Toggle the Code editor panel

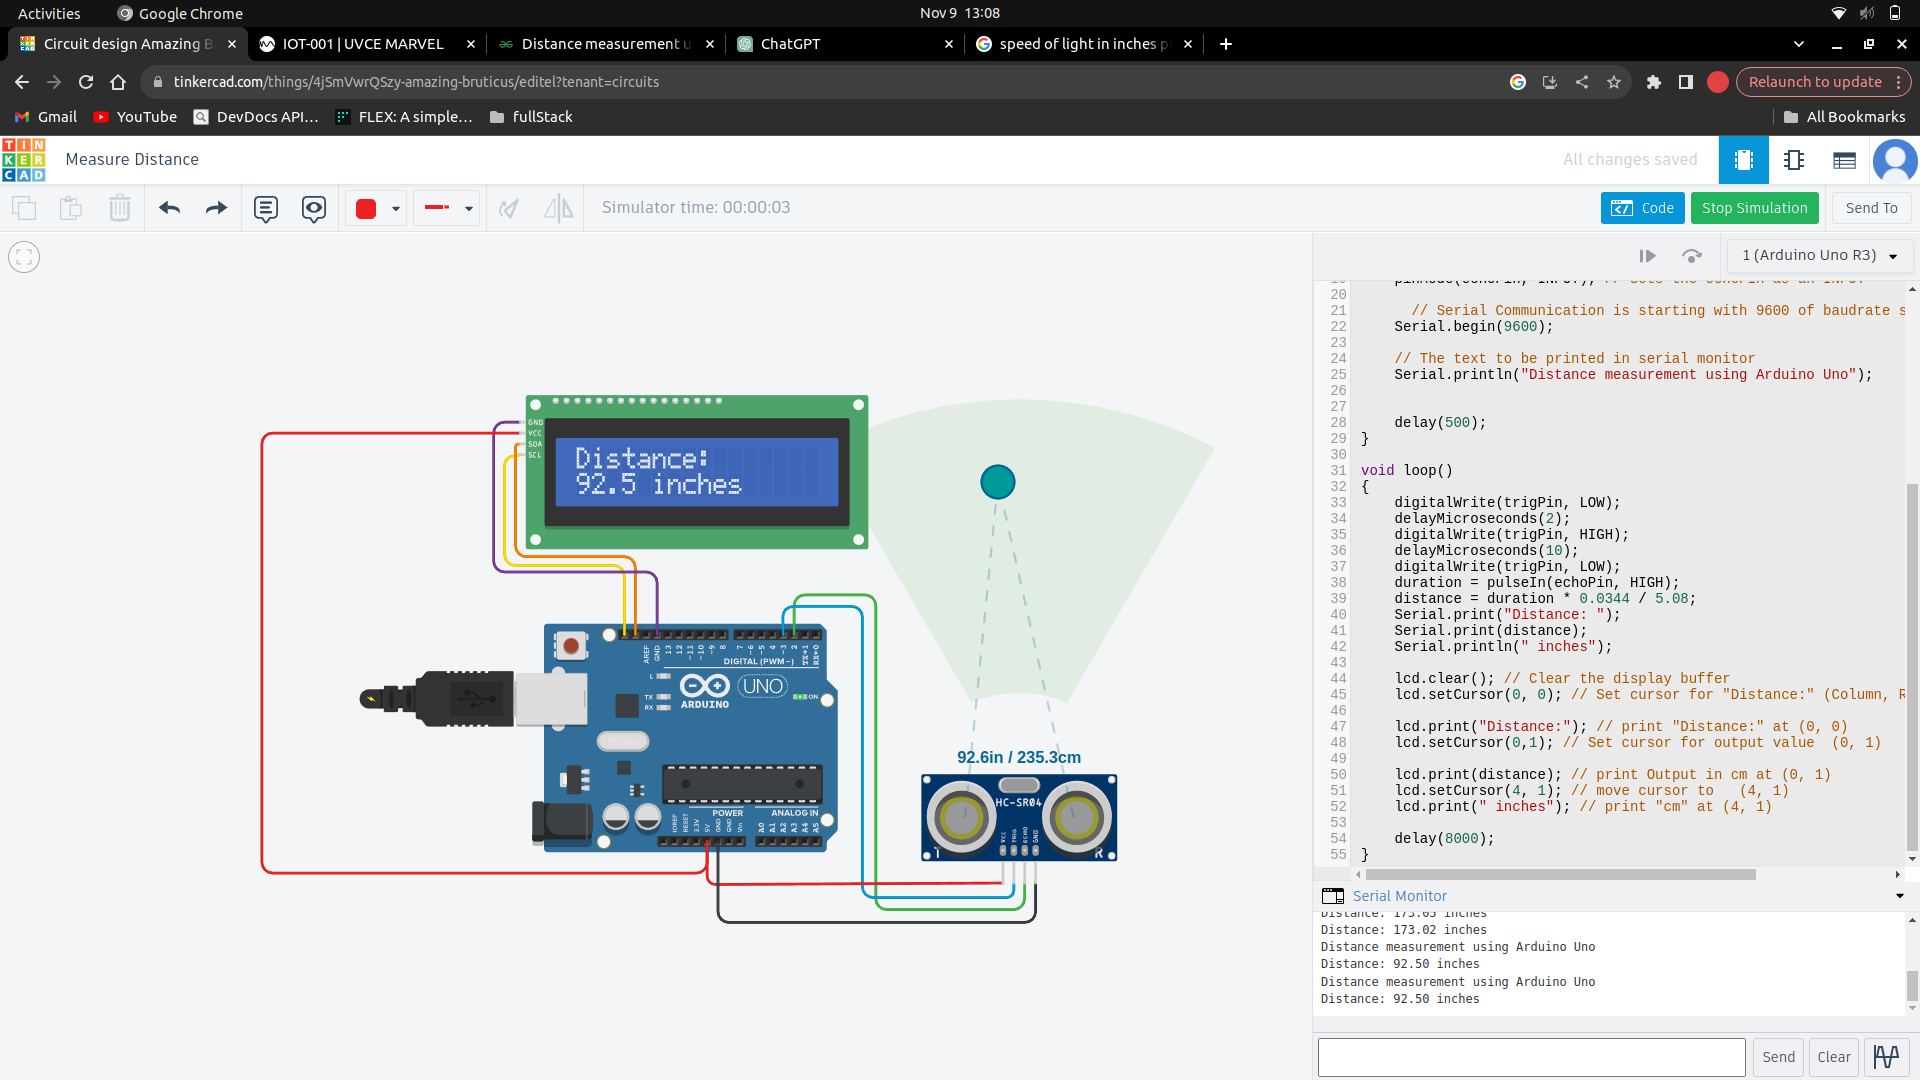point(1642,208)
